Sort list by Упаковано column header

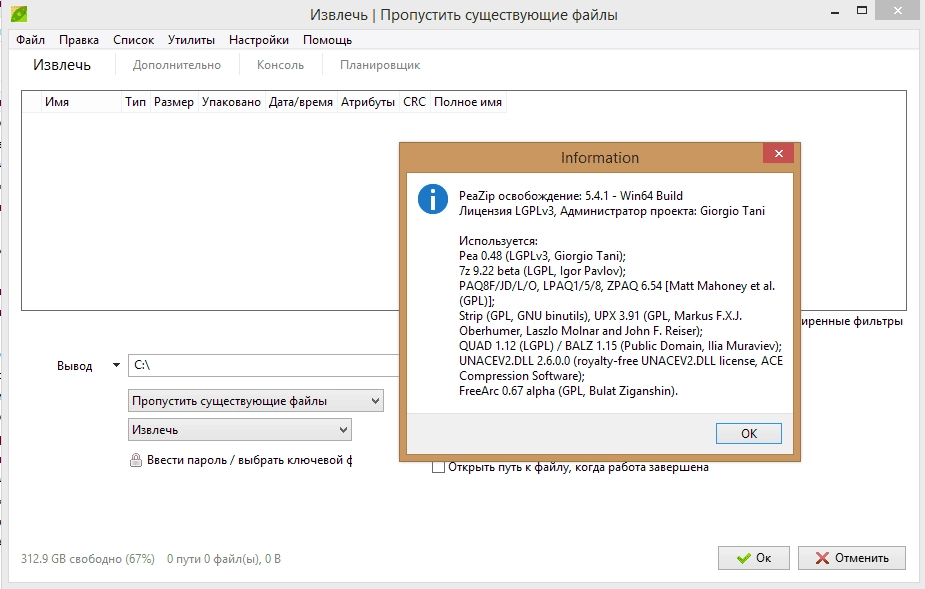click(231, 102)
